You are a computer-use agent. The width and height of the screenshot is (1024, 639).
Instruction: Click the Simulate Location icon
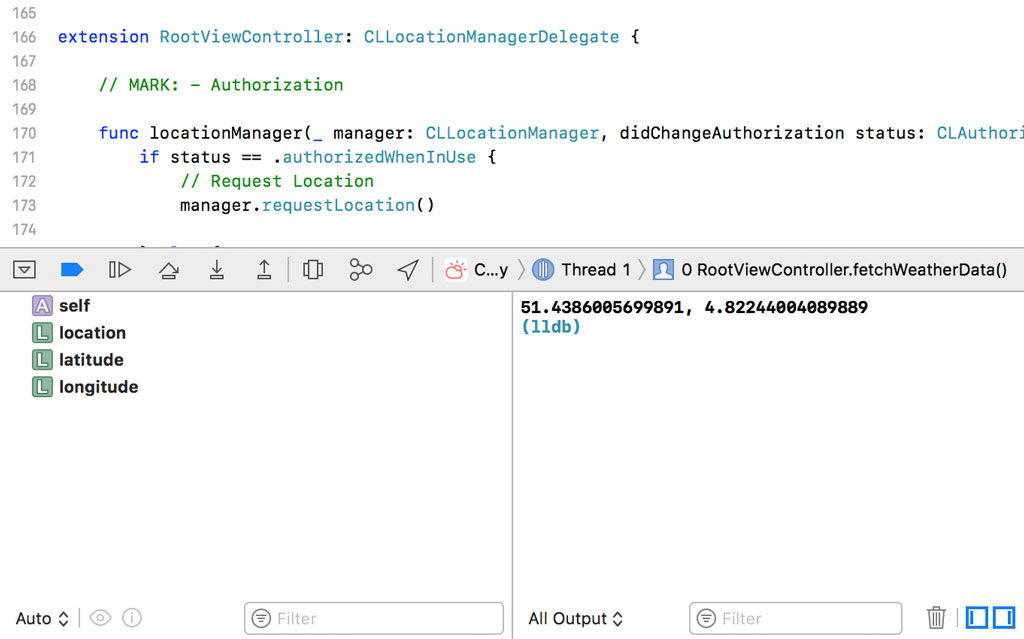point(409,269)
